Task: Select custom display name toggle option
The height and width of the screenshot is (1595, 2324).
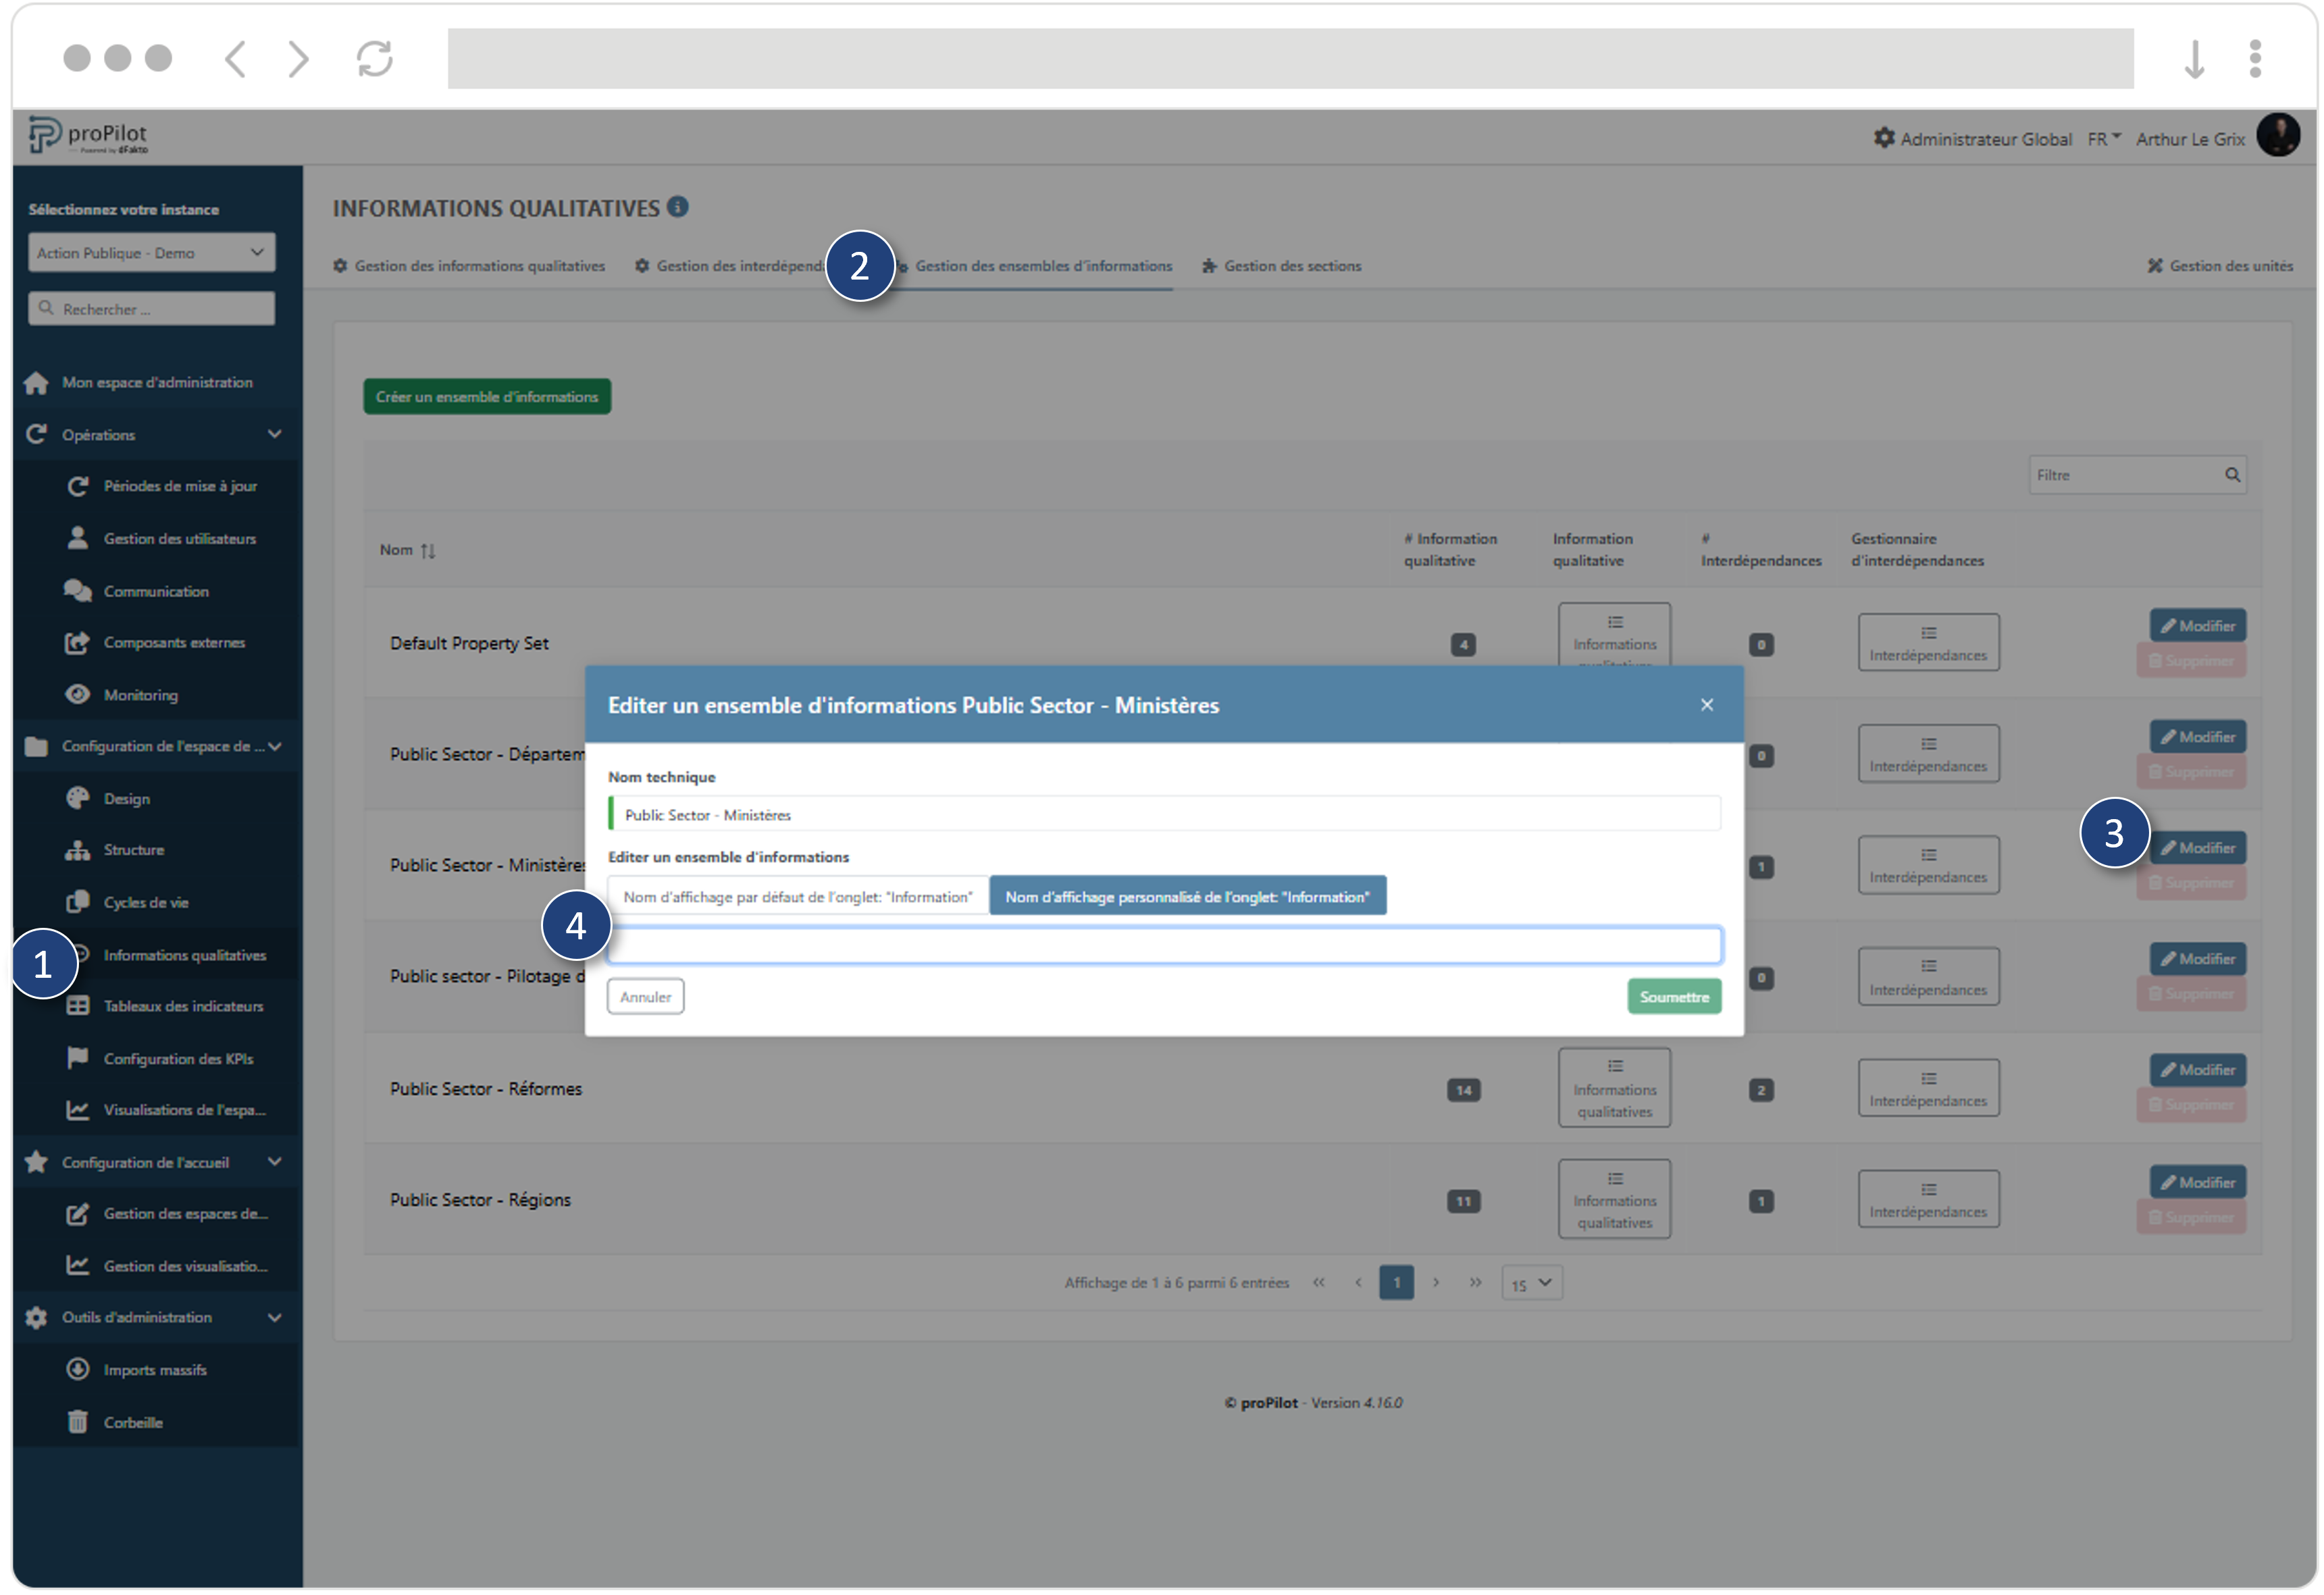Action: pos(1187,896)
